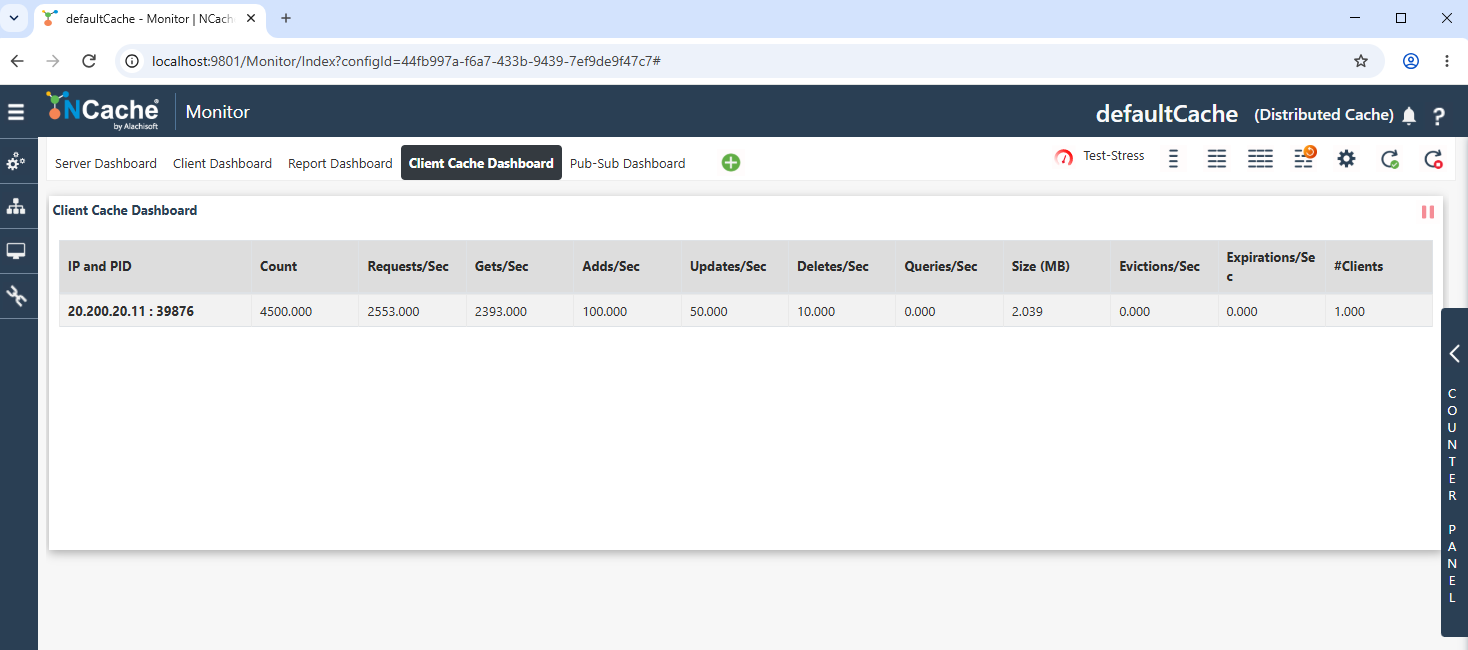Image resolution: width=1468 pixels, height=650 pixels.
Task: Switch to two-column layout
Action: [1217, 158]
